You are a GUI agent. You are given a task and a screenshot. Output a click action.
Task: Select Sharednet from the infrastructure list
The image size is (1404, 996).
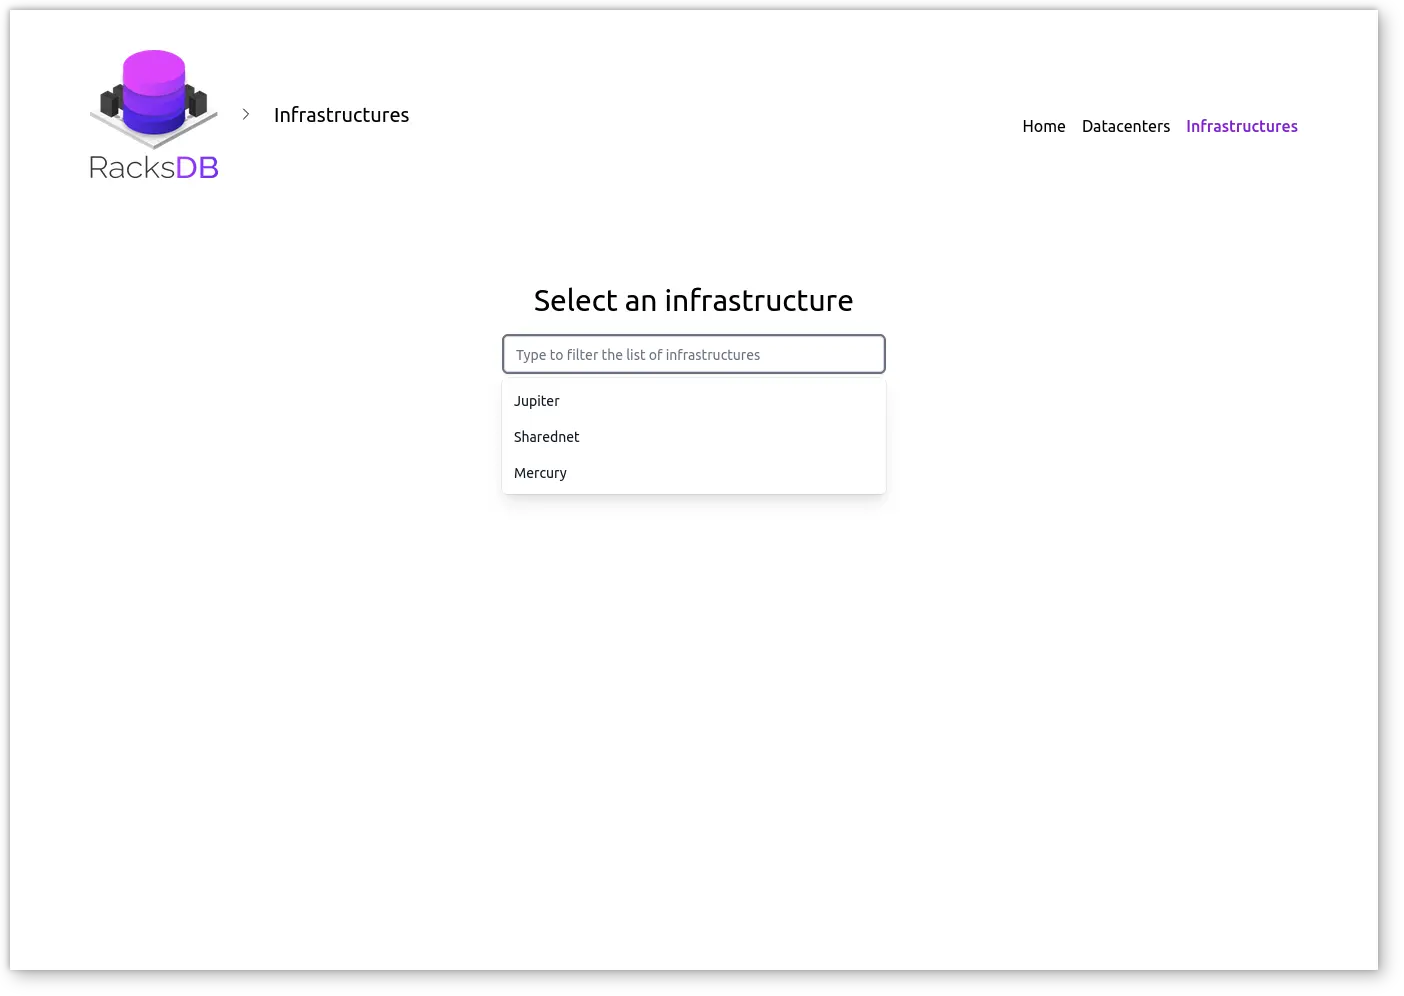coord(694,437)
